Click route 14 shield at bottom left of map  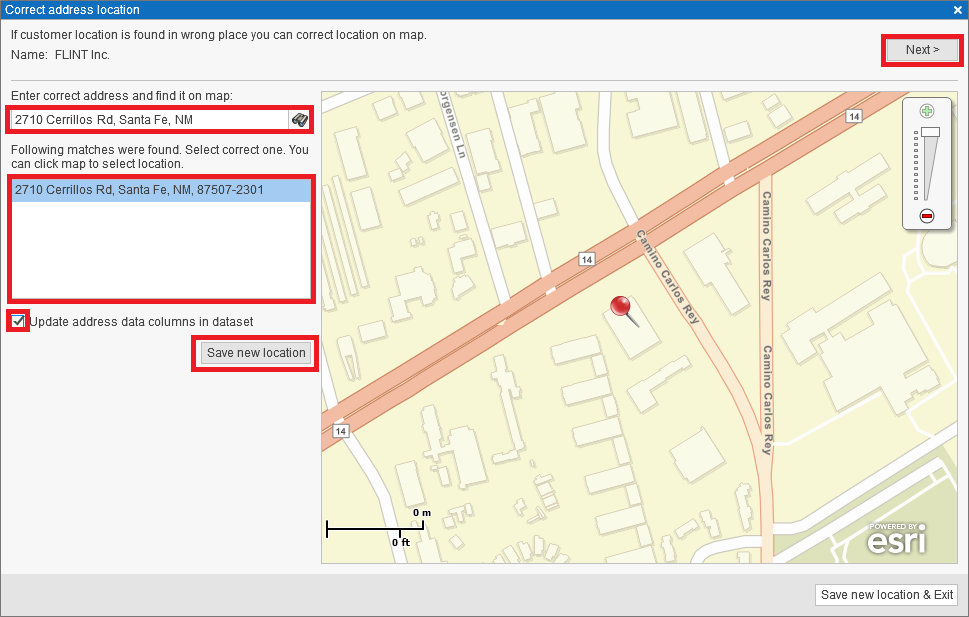(x=341, y=431)
